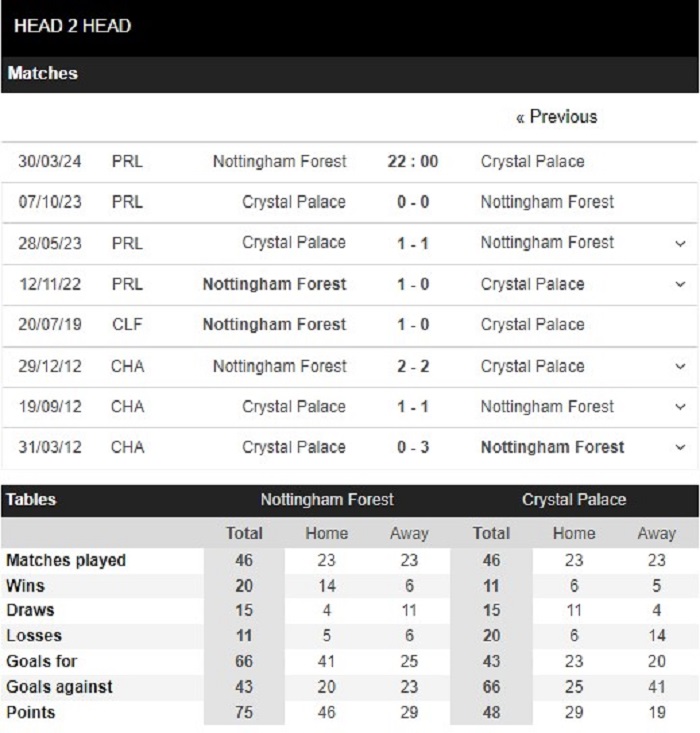700x733 pixels.
Task: Open the 2 - 2 score from 29/12/12
Action: (x=413, y=366)
